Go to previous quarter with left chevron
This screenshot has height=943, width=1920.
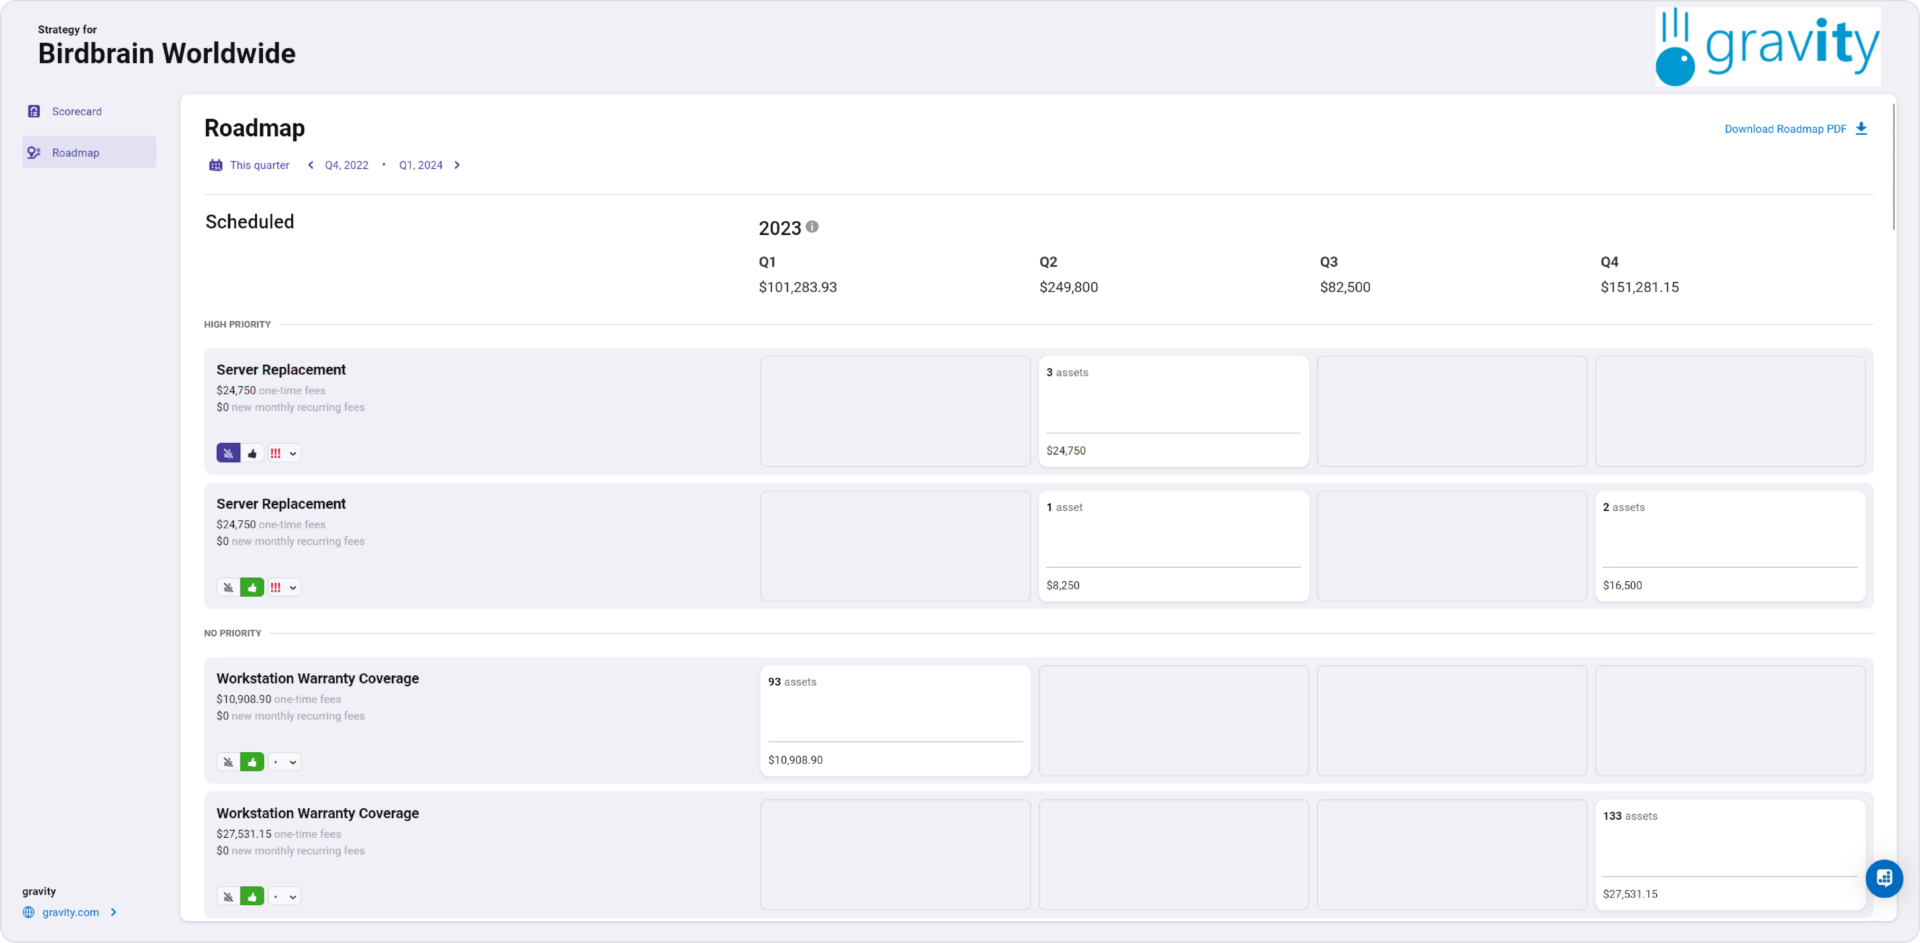pos(310,165)
